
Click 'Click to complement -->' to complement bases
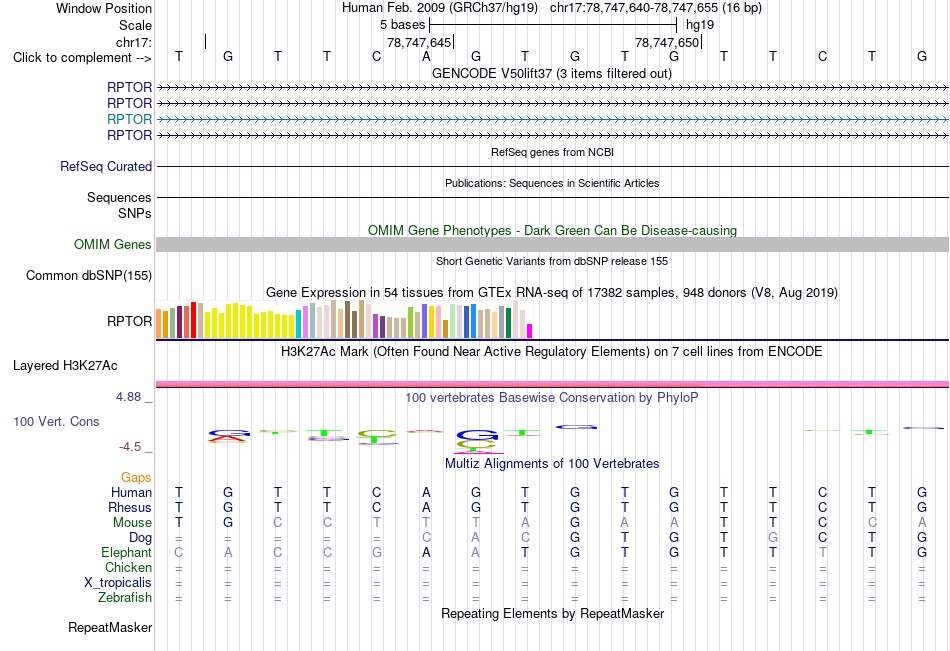pos(82,58)
